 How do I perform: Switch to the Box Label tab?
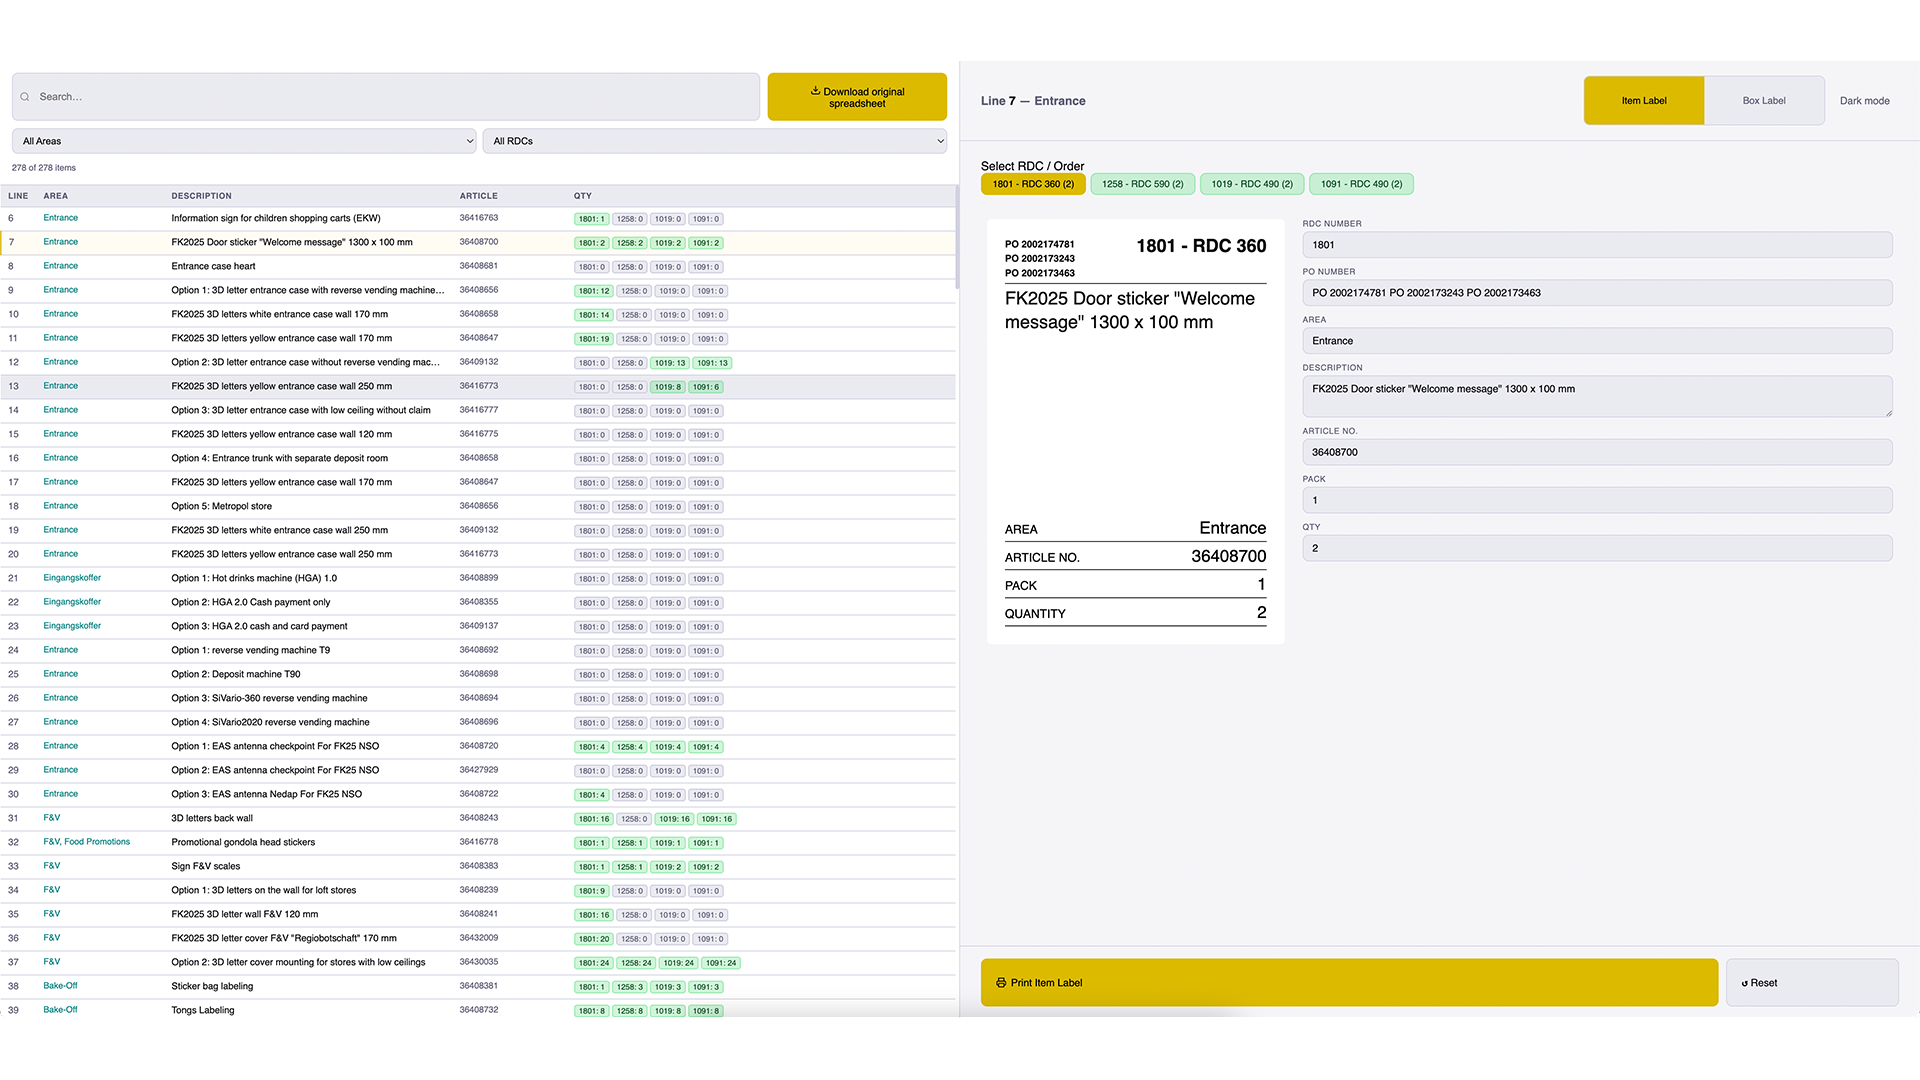point(1764,101)
